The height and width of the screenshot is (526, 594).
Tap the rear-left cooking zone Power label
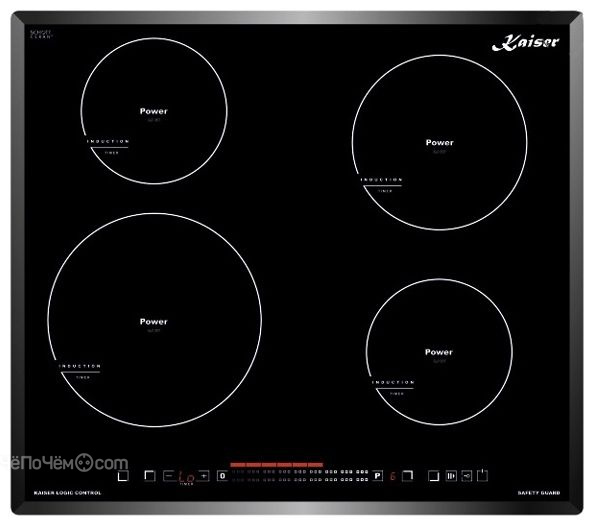coord(153,111)
